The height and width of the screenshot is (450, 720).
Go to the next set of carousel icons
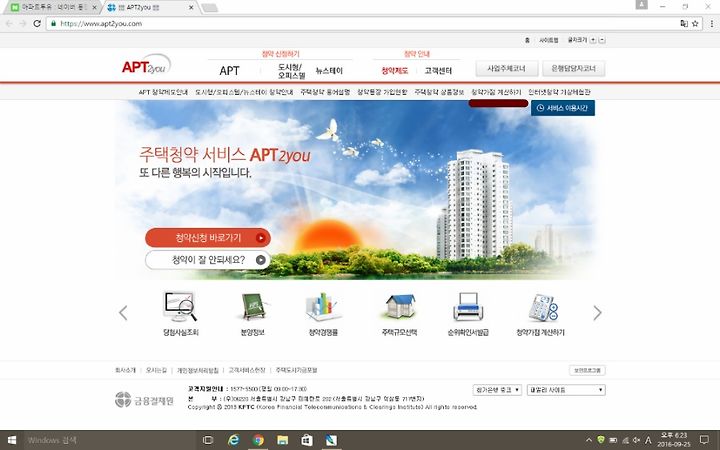click(x=597, y=313)
